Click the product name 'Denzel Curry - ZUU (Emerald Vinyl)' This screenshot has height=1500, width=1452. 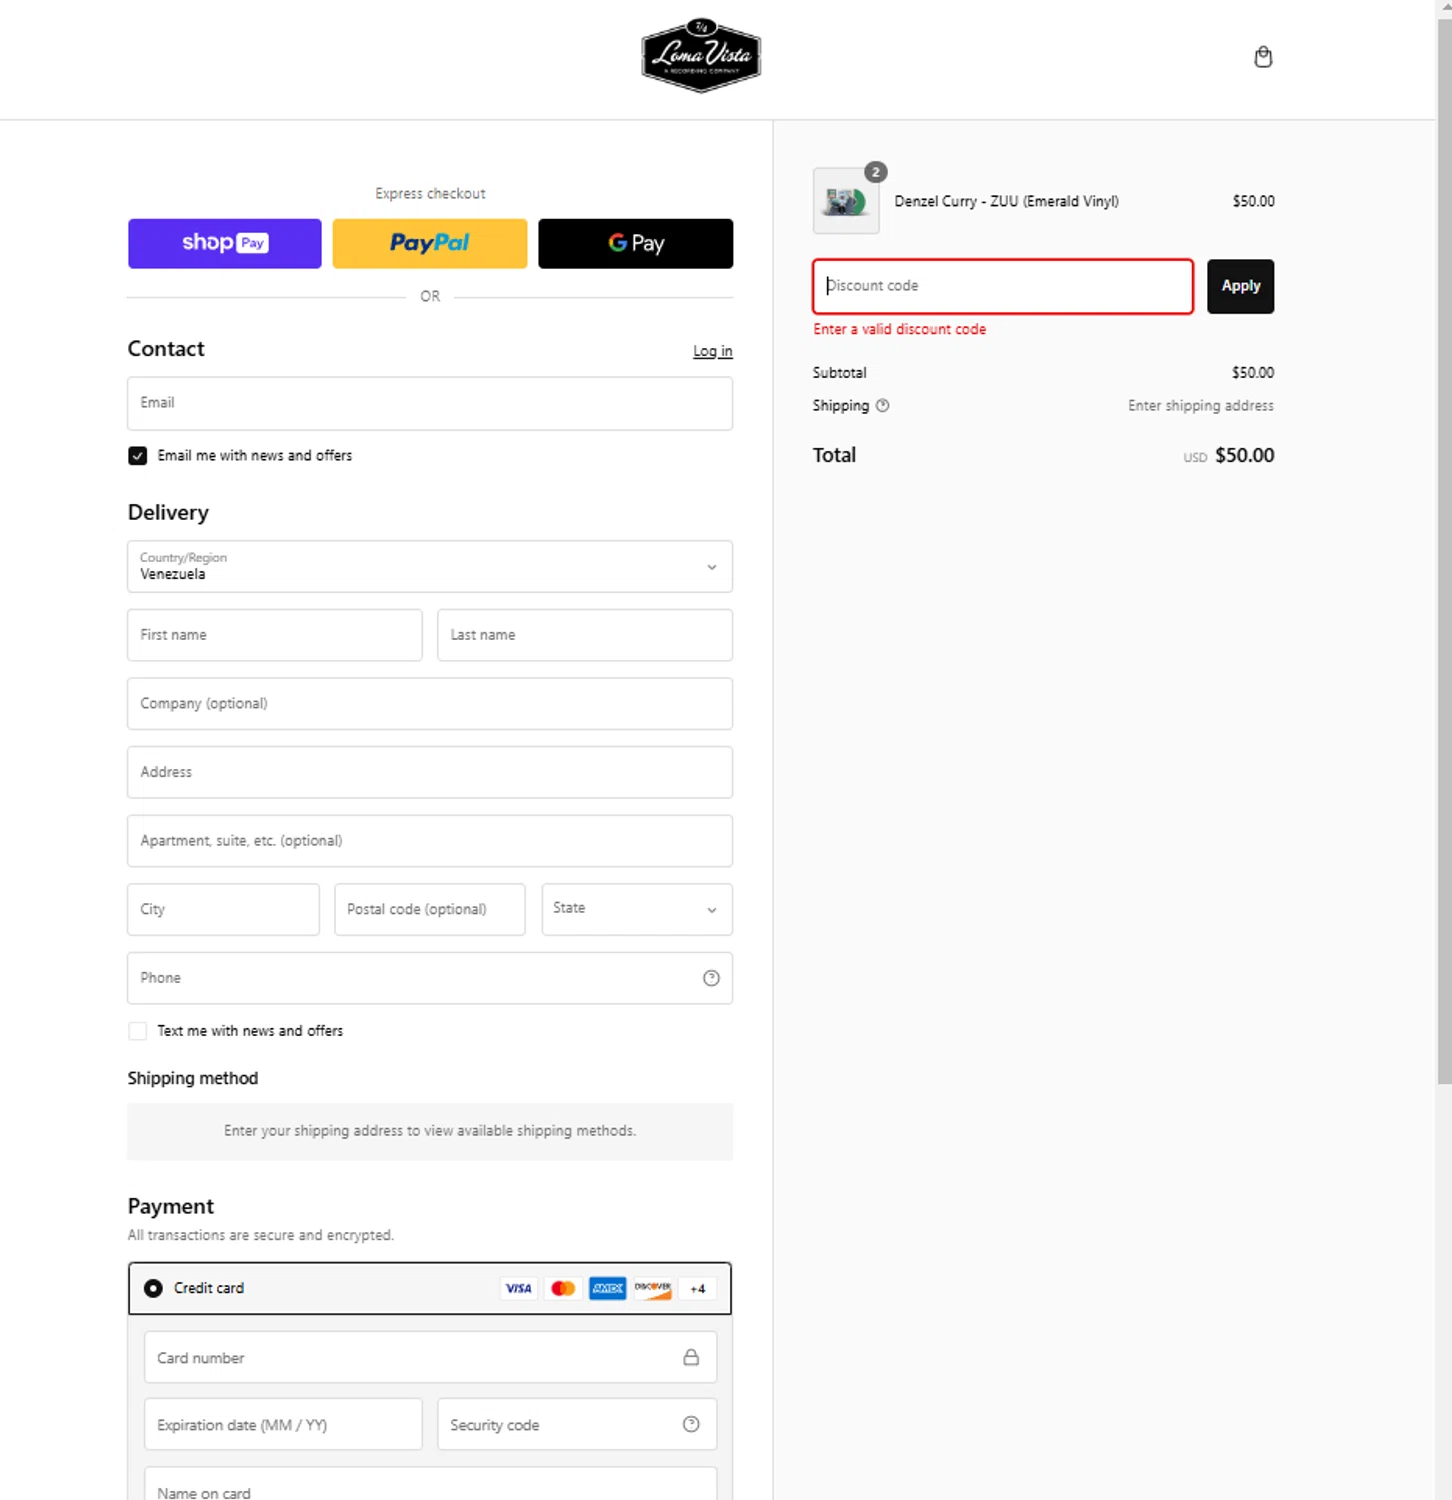tap(1006, 201)
